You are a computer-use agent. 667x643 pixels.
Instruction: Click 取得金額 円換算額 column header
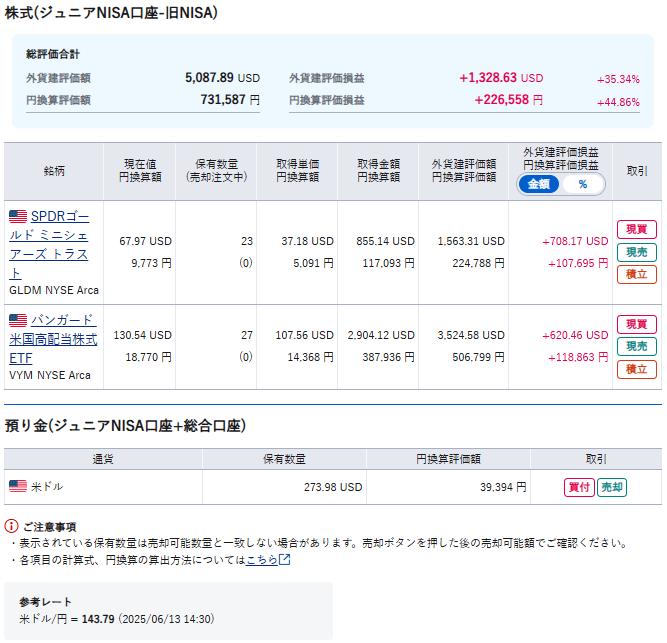tap(378, 171)
